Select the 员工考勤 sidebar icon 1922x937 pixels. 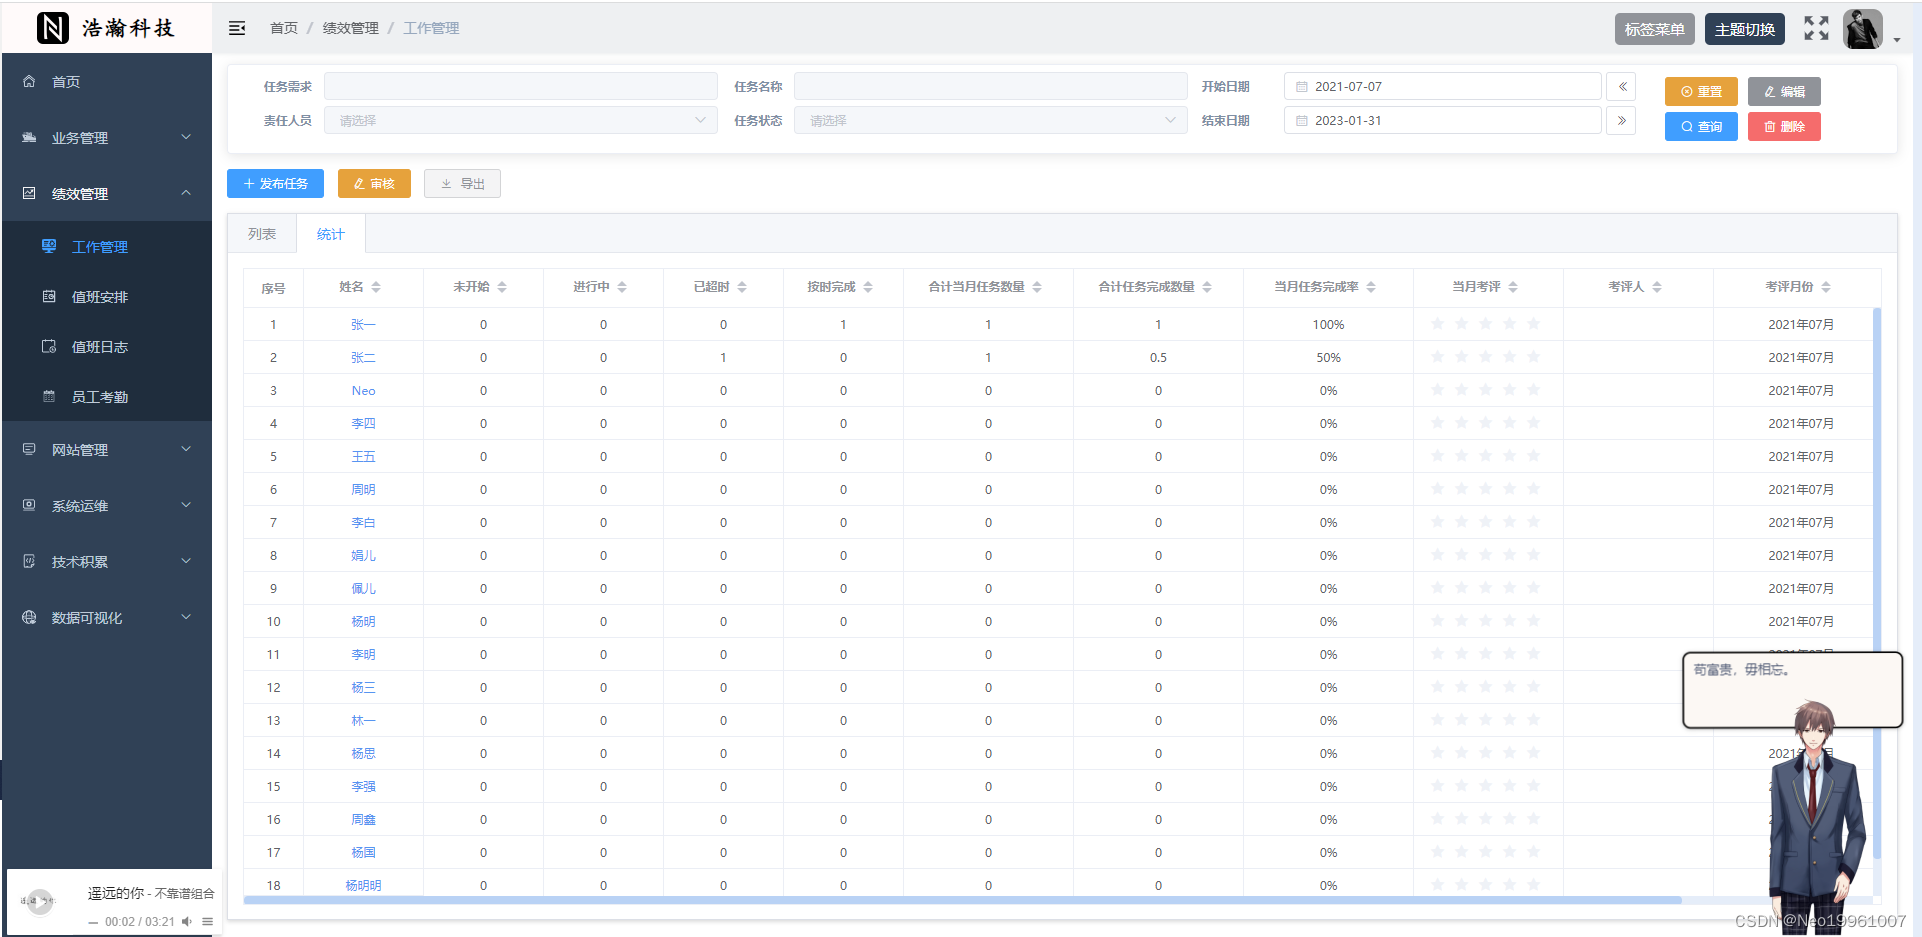point(48,396)
